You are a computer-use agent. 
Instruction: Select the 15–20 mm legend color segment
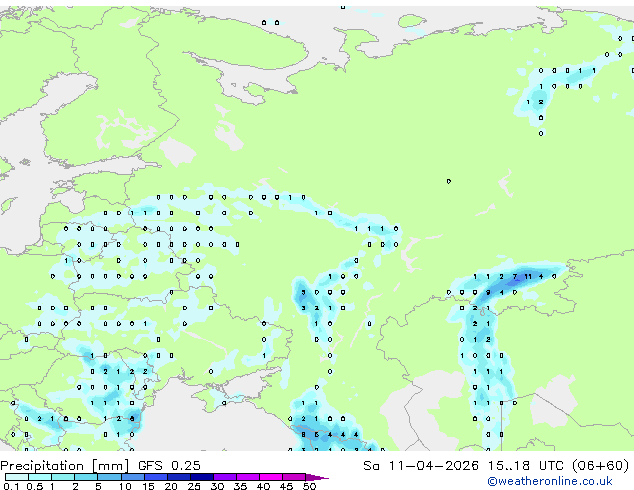(x=155, y=477)
